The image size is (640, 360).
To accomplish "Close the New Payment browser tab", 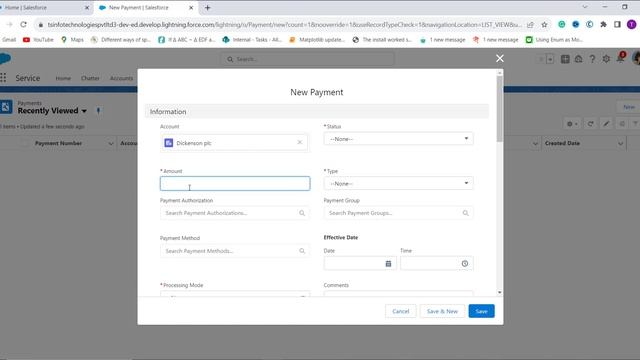I will [x=191, y=8].
